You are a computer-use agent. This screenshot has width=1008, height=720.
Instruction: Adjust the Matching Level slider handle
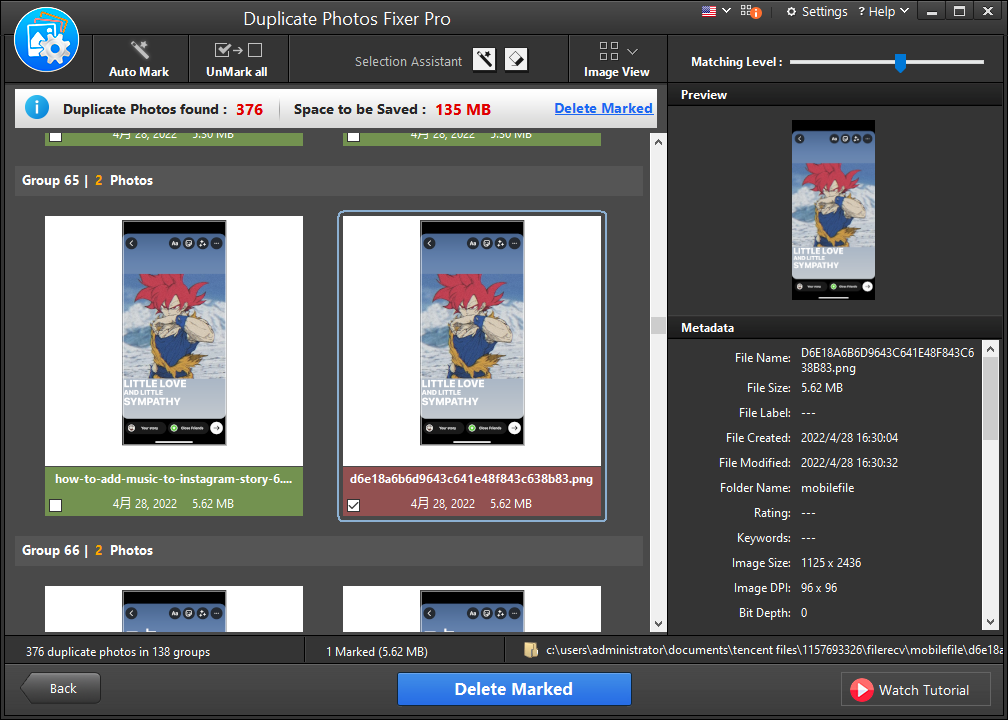coord(900,62)
